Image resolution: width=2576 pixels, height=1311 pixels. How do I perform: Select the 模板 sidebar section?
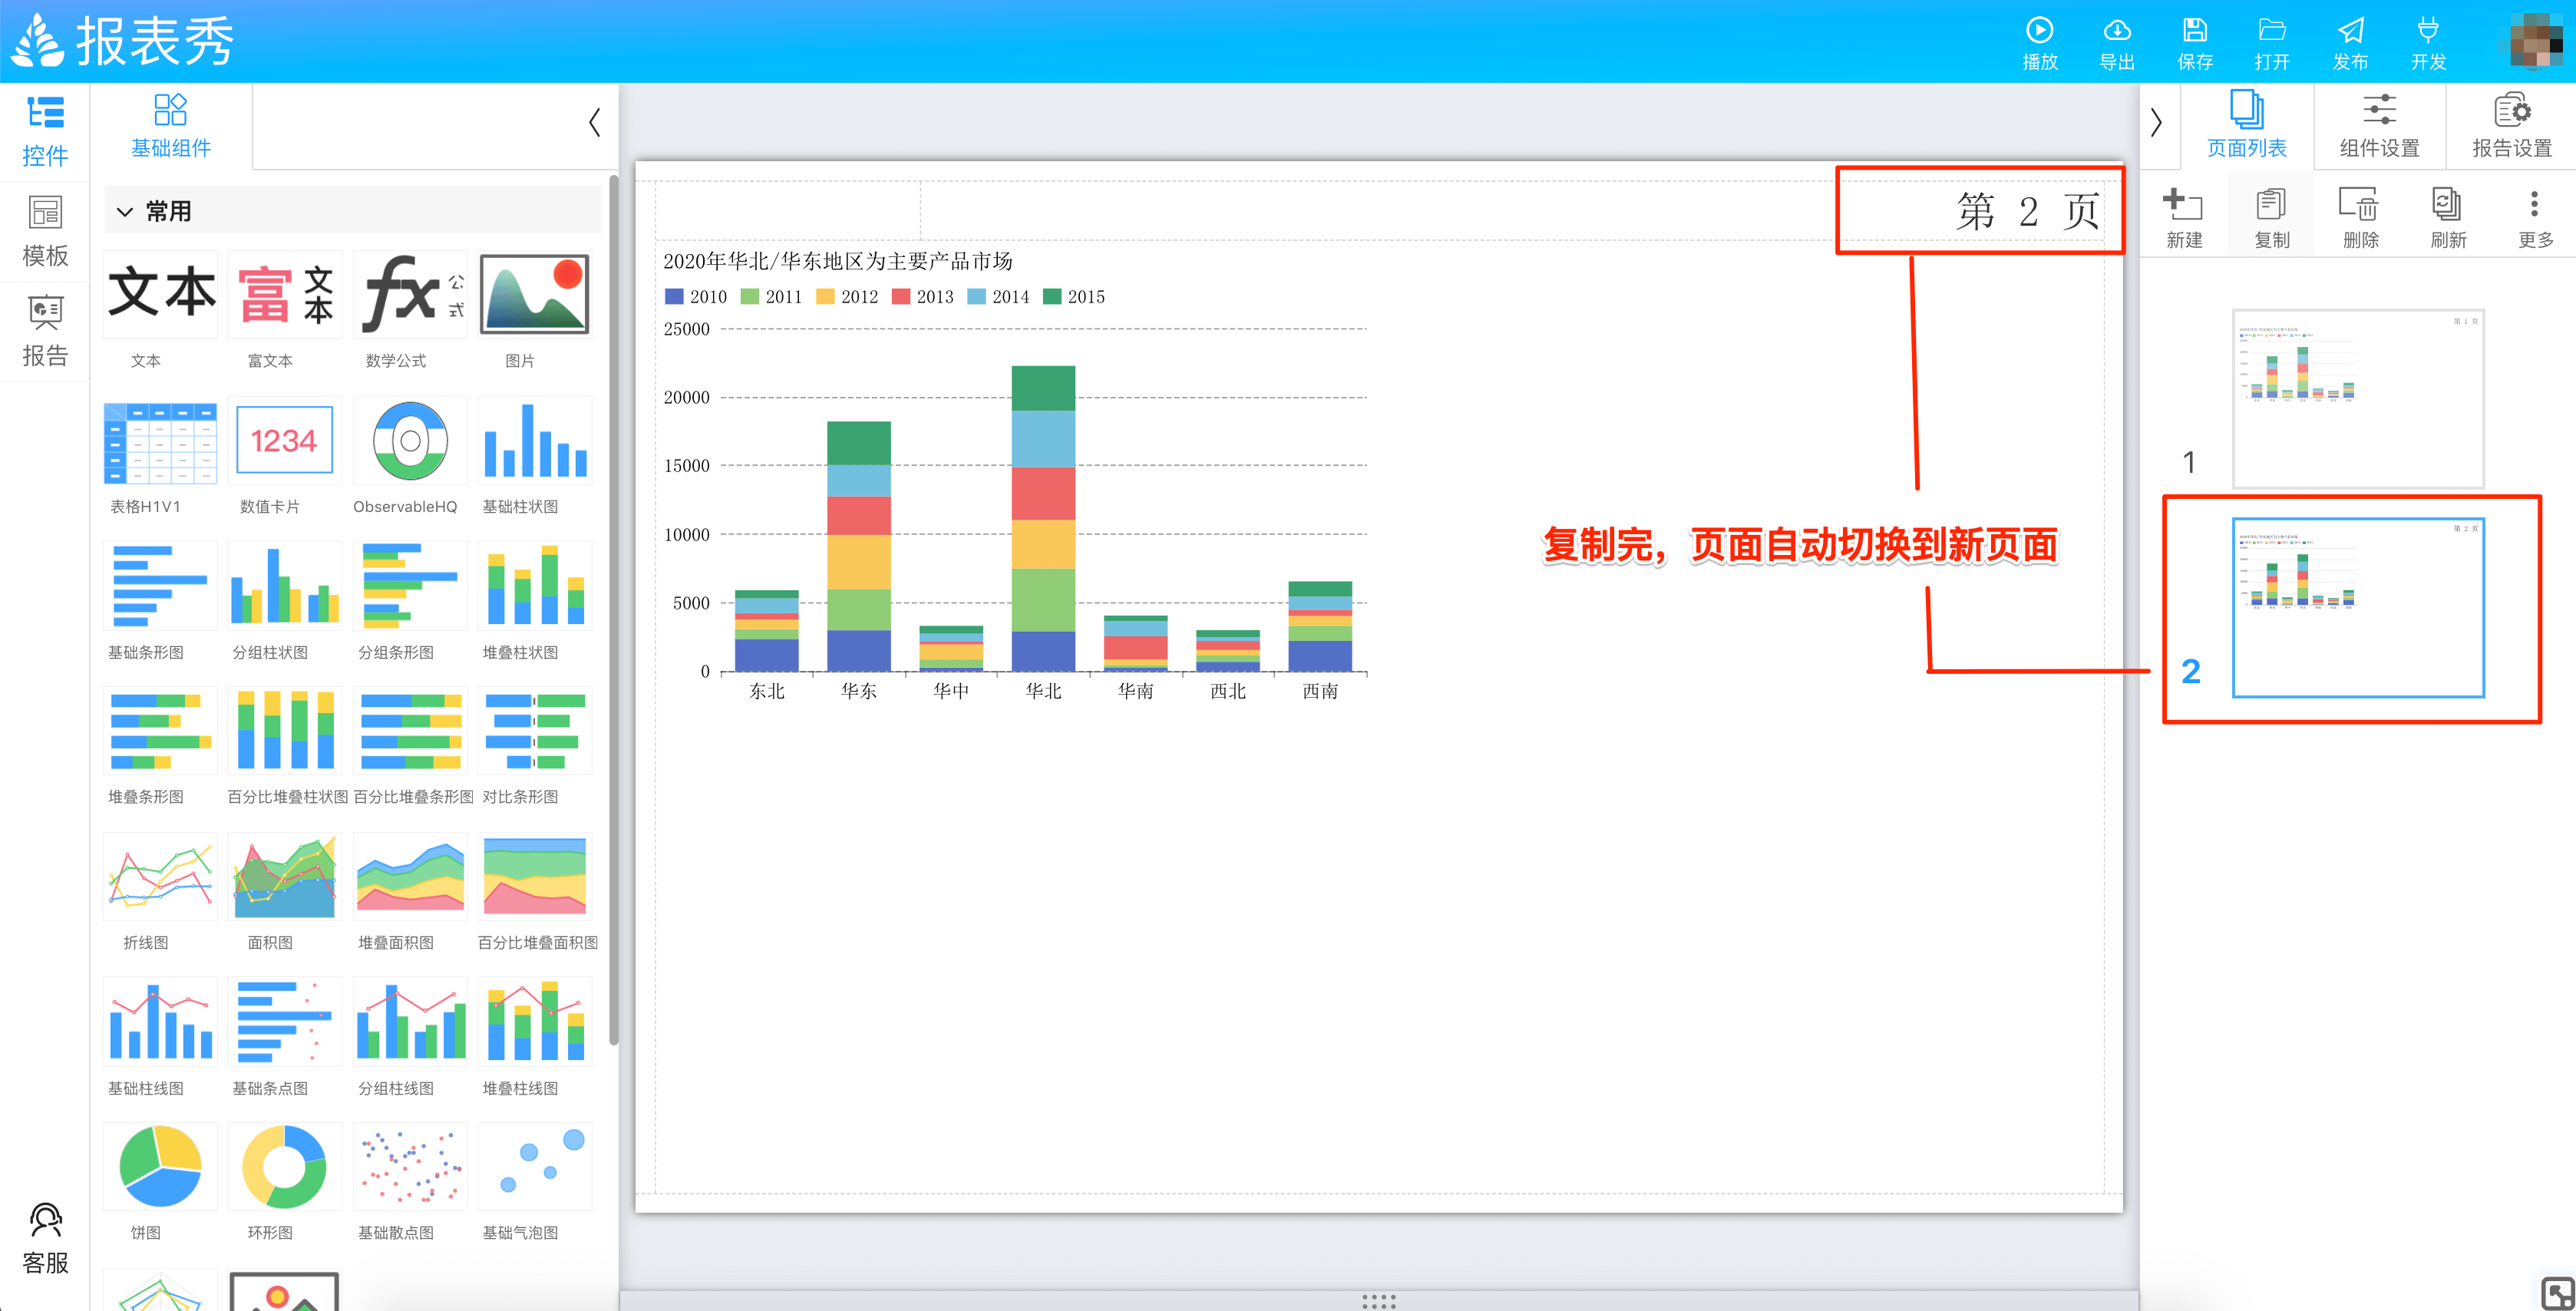(45, 231)
